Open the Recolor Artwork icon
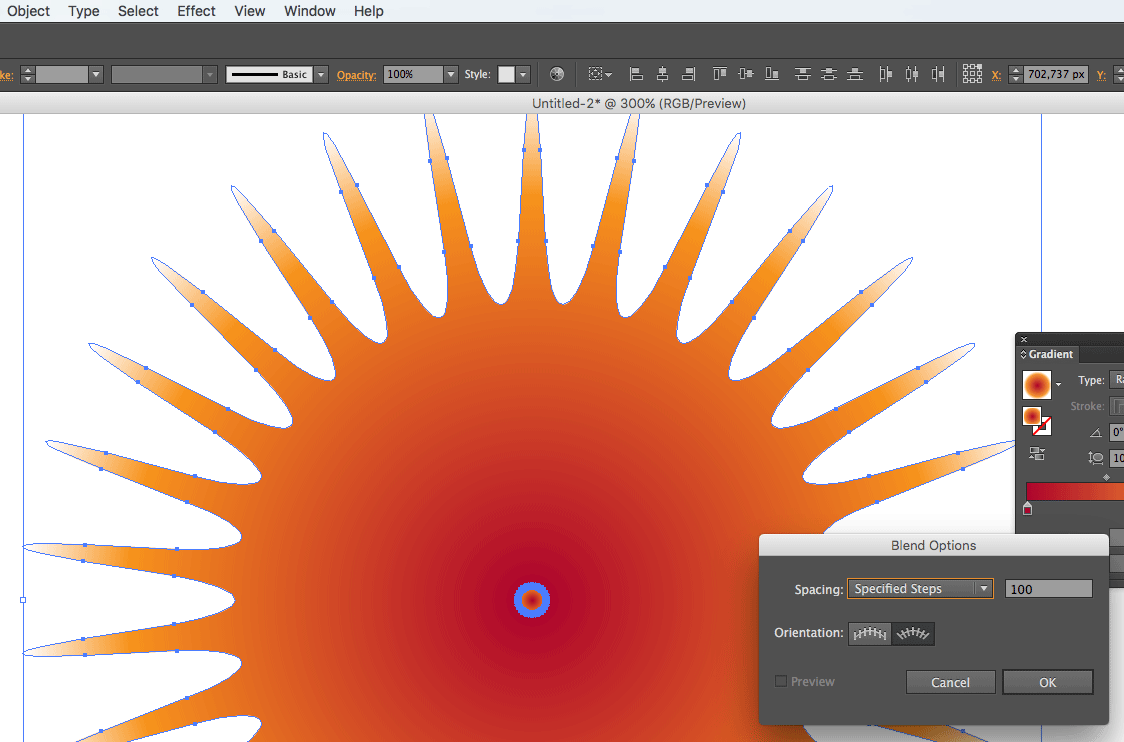This screenshot has height=742, width=1124. pyautogui.click(x=556, y=73)
